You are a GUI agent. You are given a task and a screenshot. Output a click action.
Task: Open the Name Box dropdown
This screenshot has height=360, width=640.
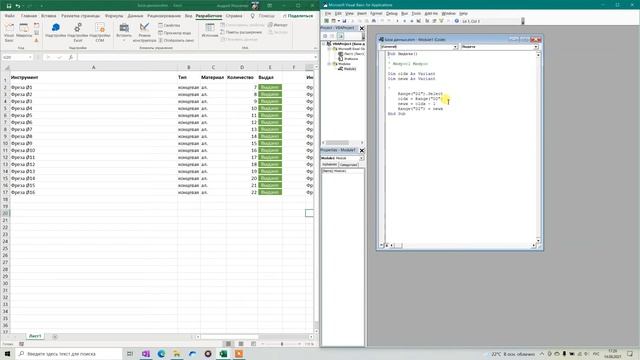click(x=30, y=57)
